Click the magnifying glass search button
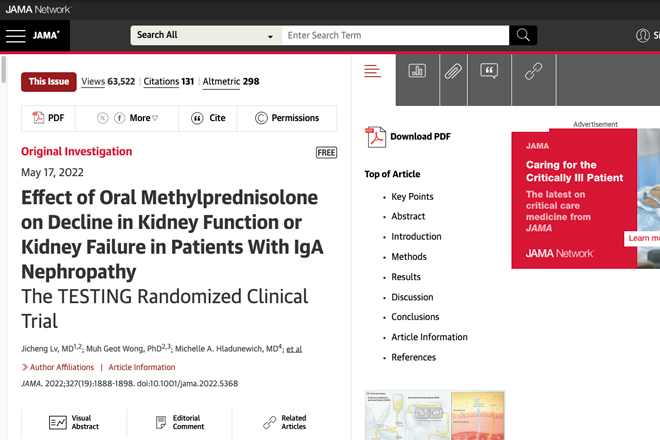The image size is (660, 440). pos(523,35)
